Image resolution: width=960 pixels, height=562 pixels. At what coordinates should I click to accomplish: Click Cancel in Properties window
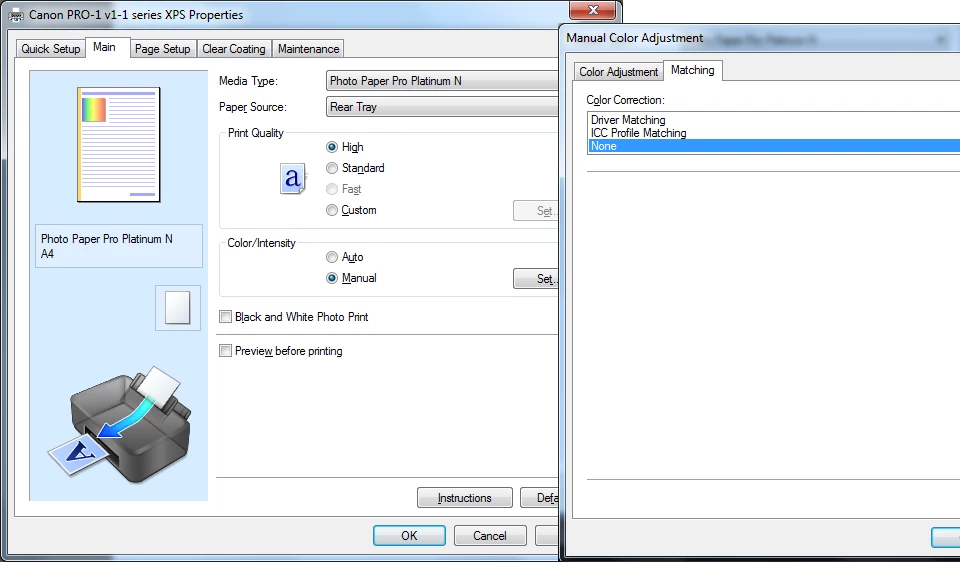point(490,536)
